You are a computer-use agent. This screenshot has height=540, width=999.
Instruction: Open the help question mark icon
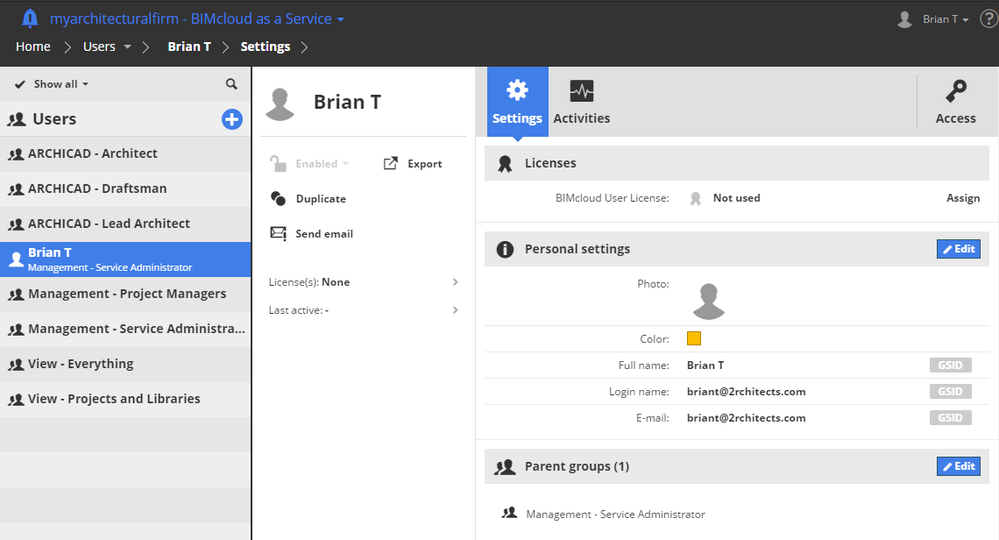point(989,19)
